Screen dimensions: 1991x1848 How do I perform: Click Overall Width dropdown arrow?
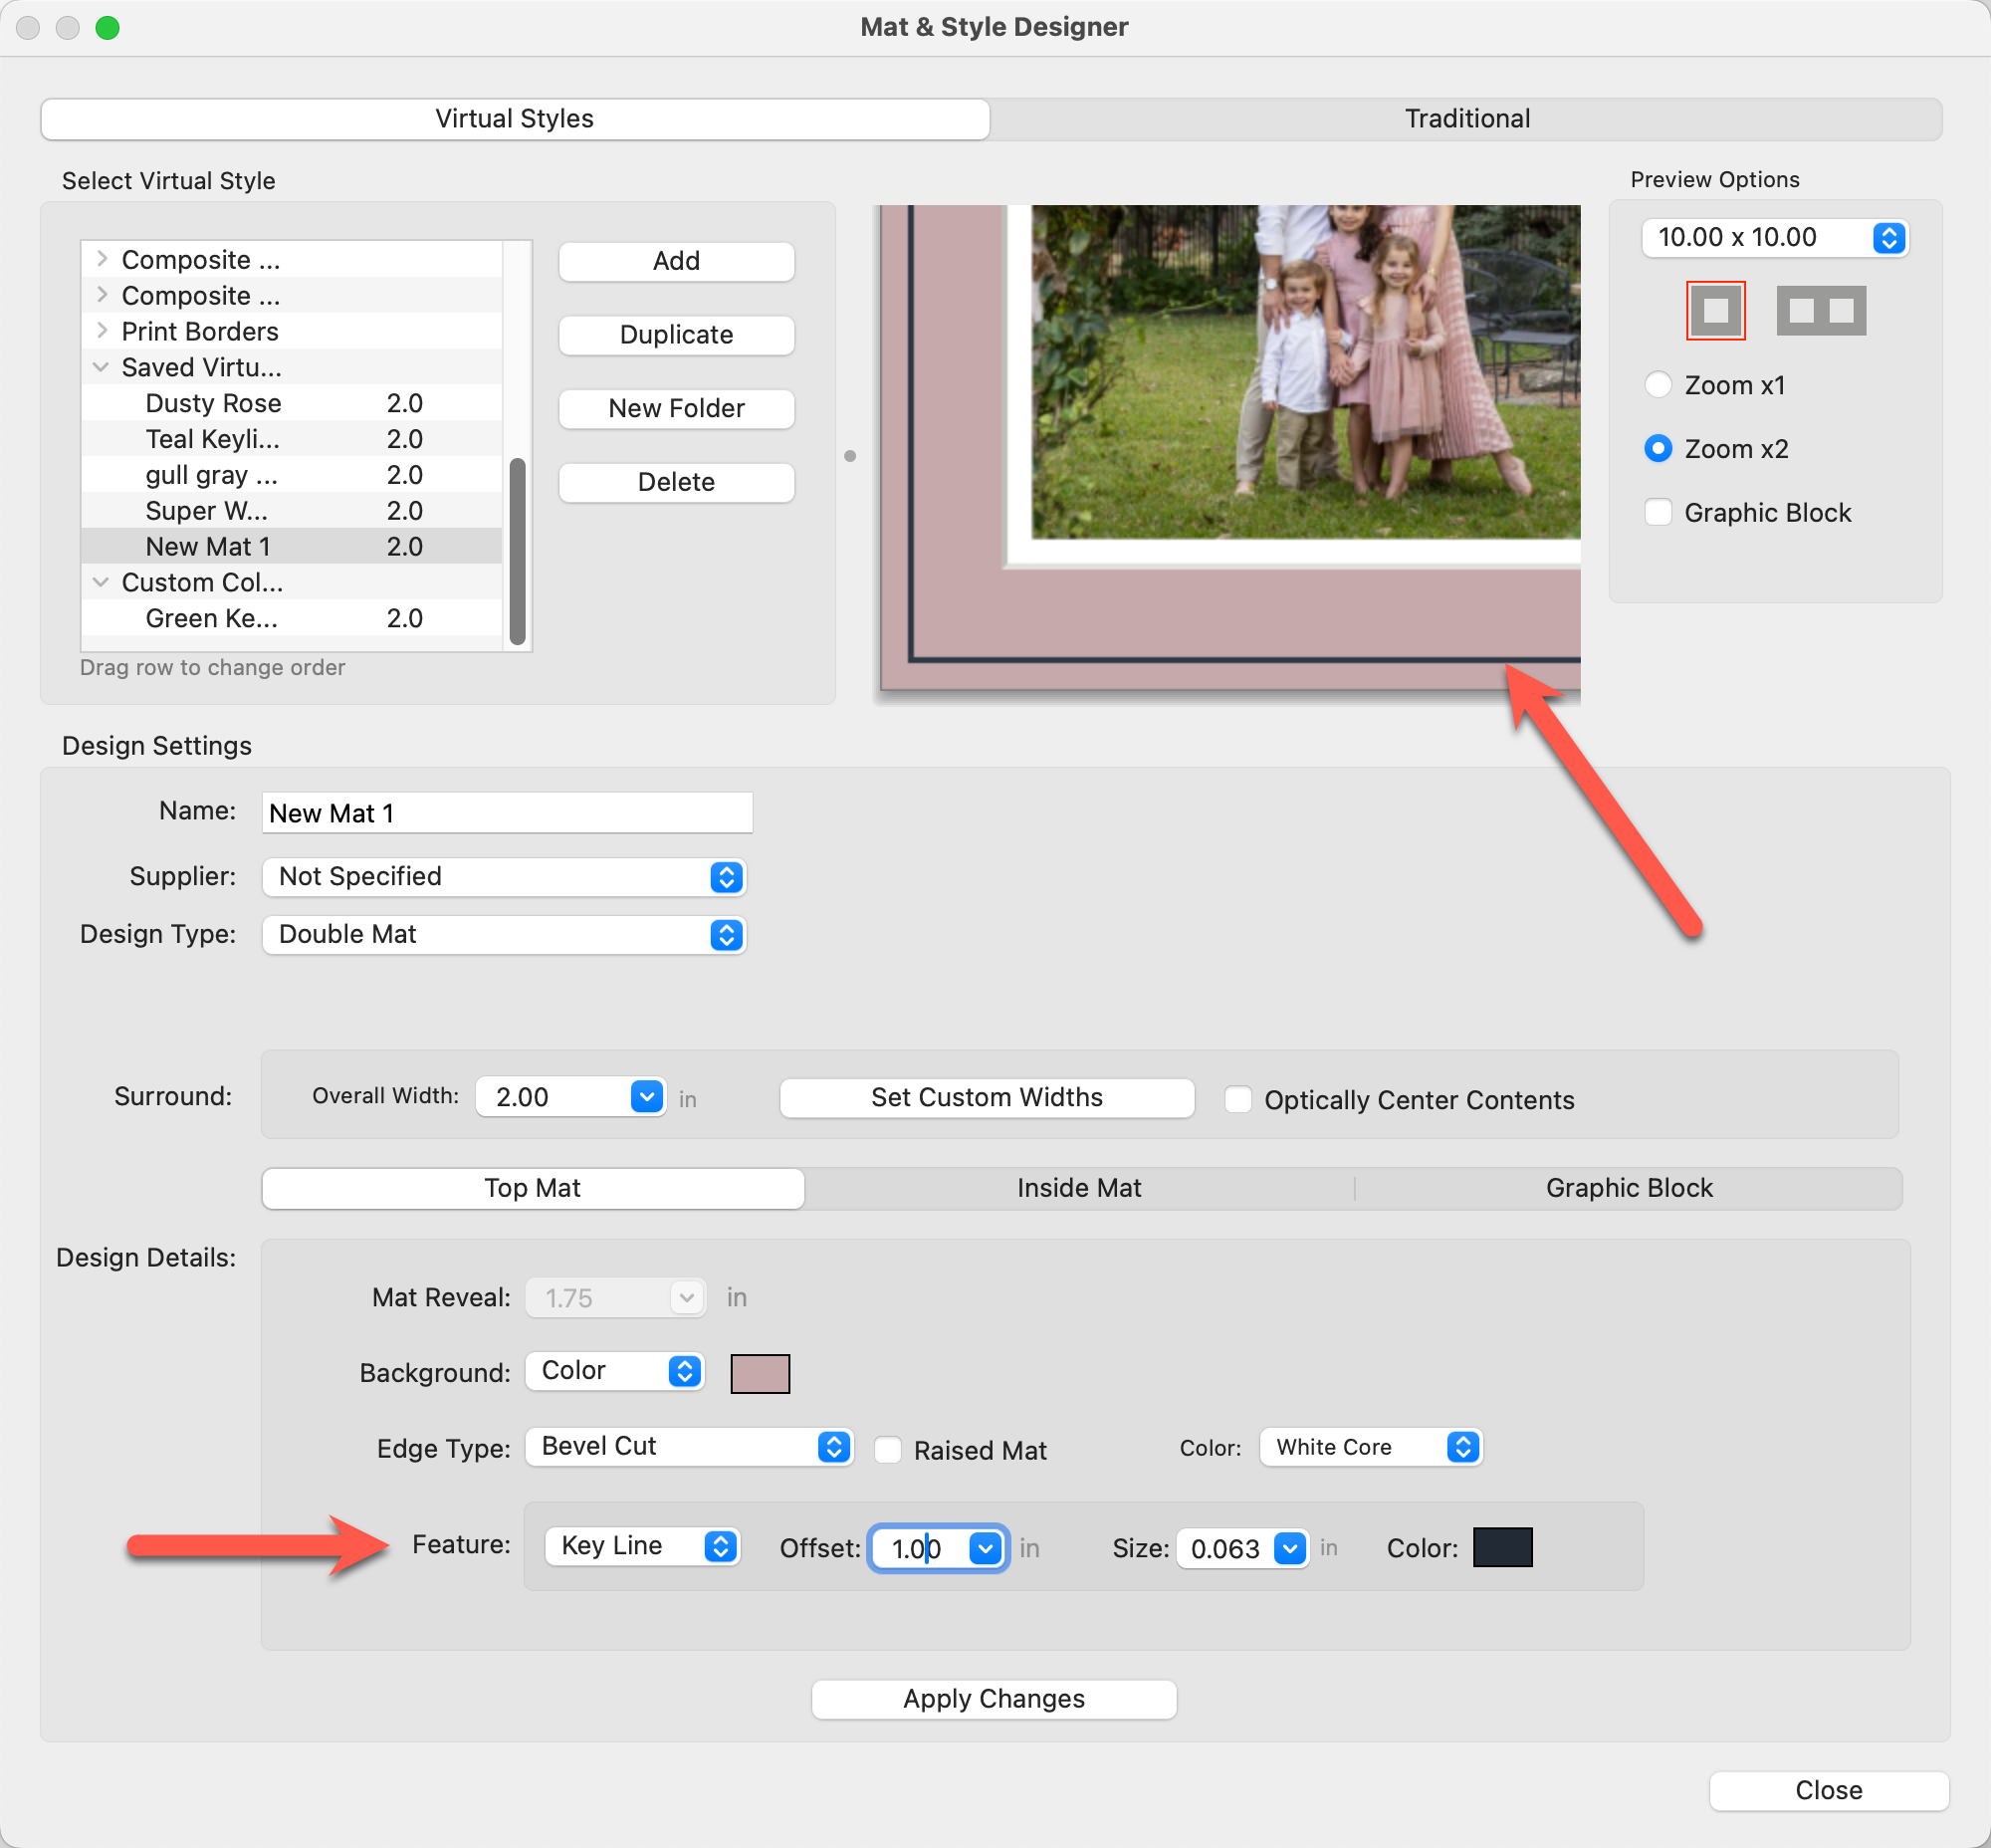(x=647, y=1097)
